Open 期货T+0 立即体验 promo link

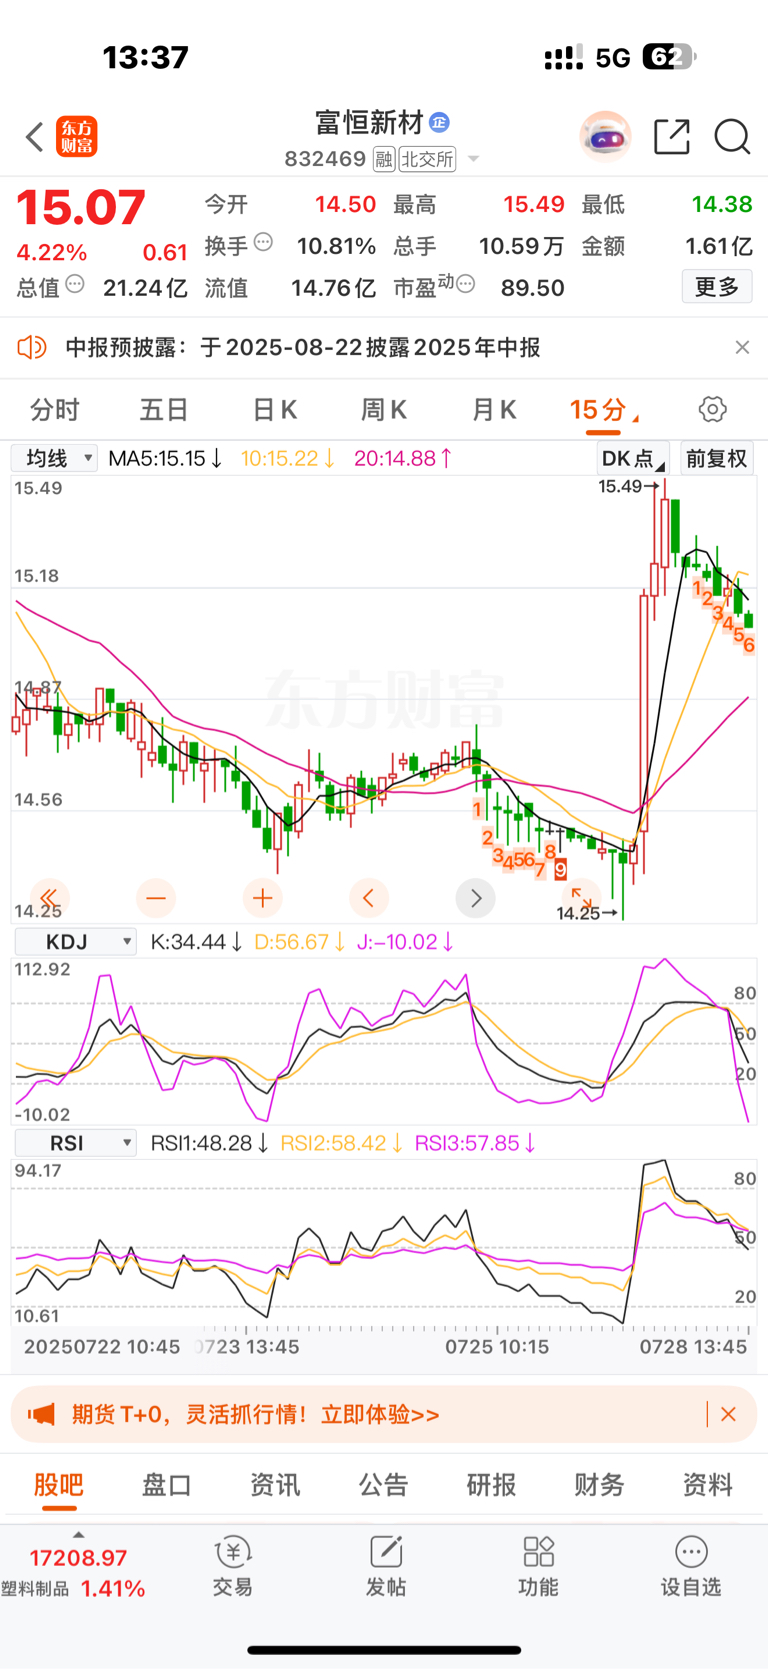[255, 1414]
